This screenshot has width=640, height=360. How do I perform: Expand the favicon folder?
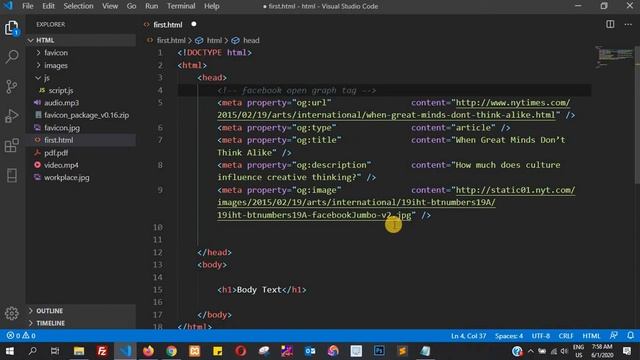pos(81,53)
